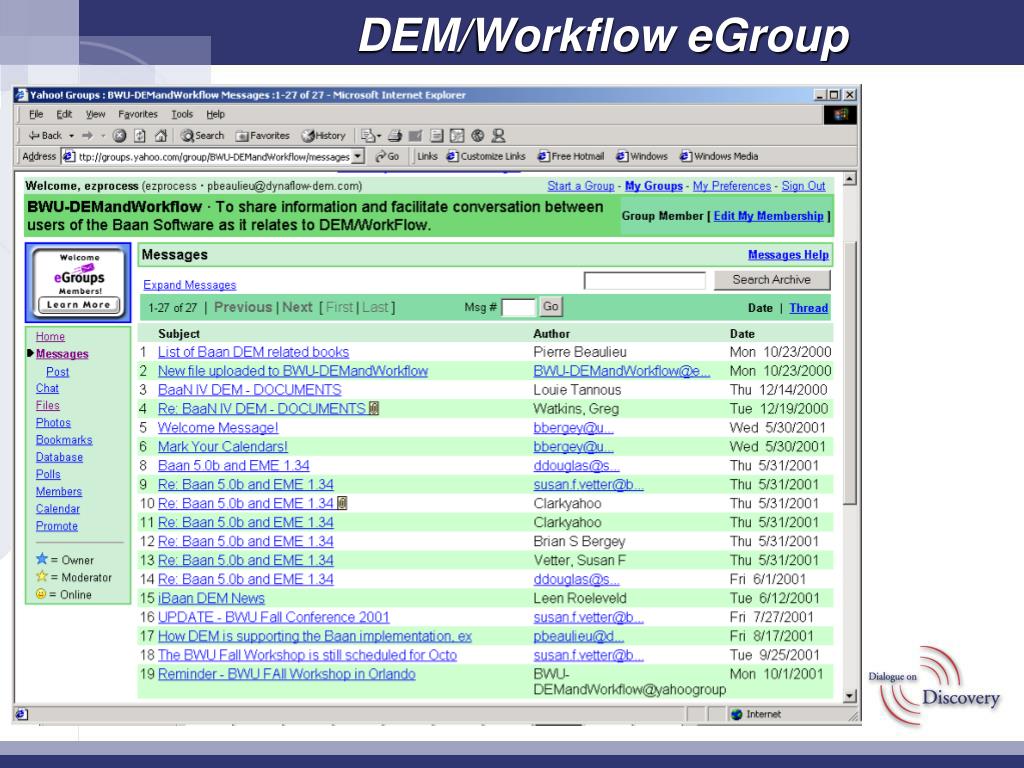
Task: Open the Members sidebar link
Action: coord(59,492)
